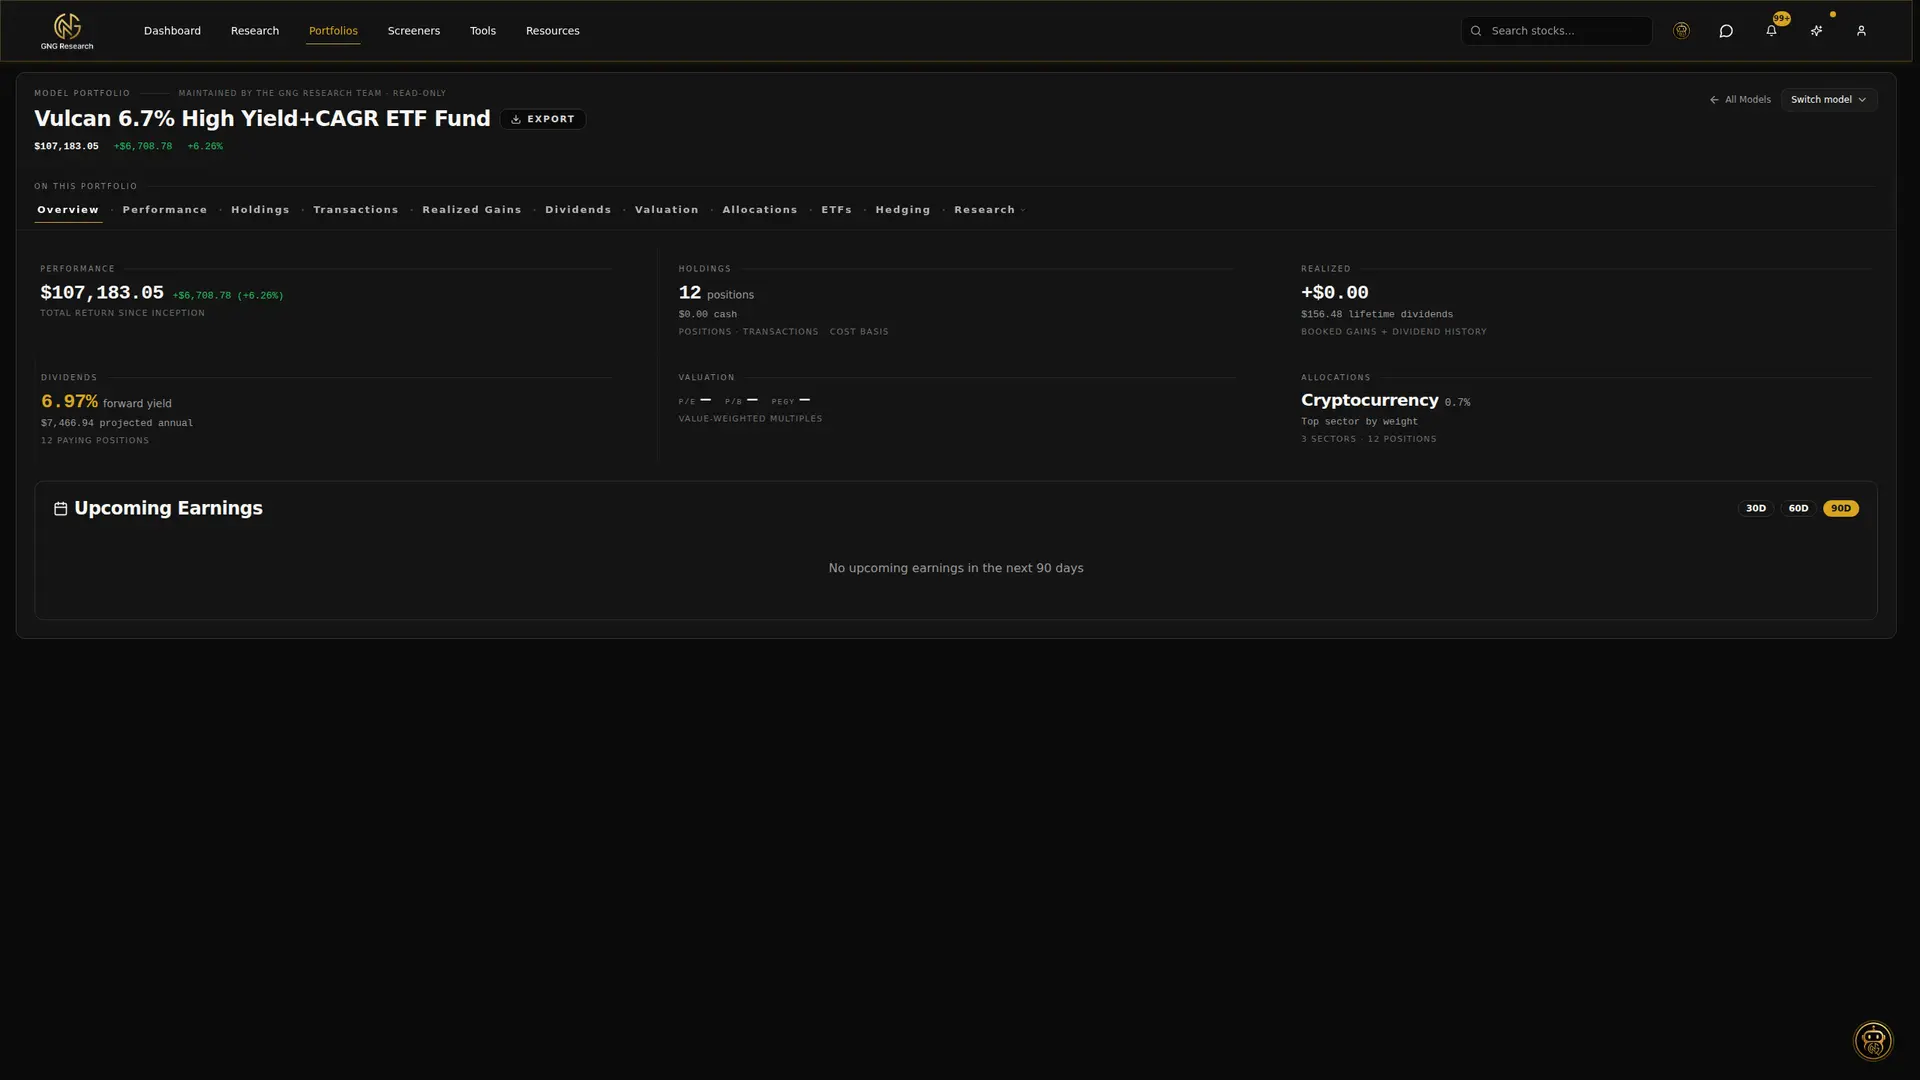Open the Screeners menu
This screenshot has height=1080, width=1920.
pos(414,31)
